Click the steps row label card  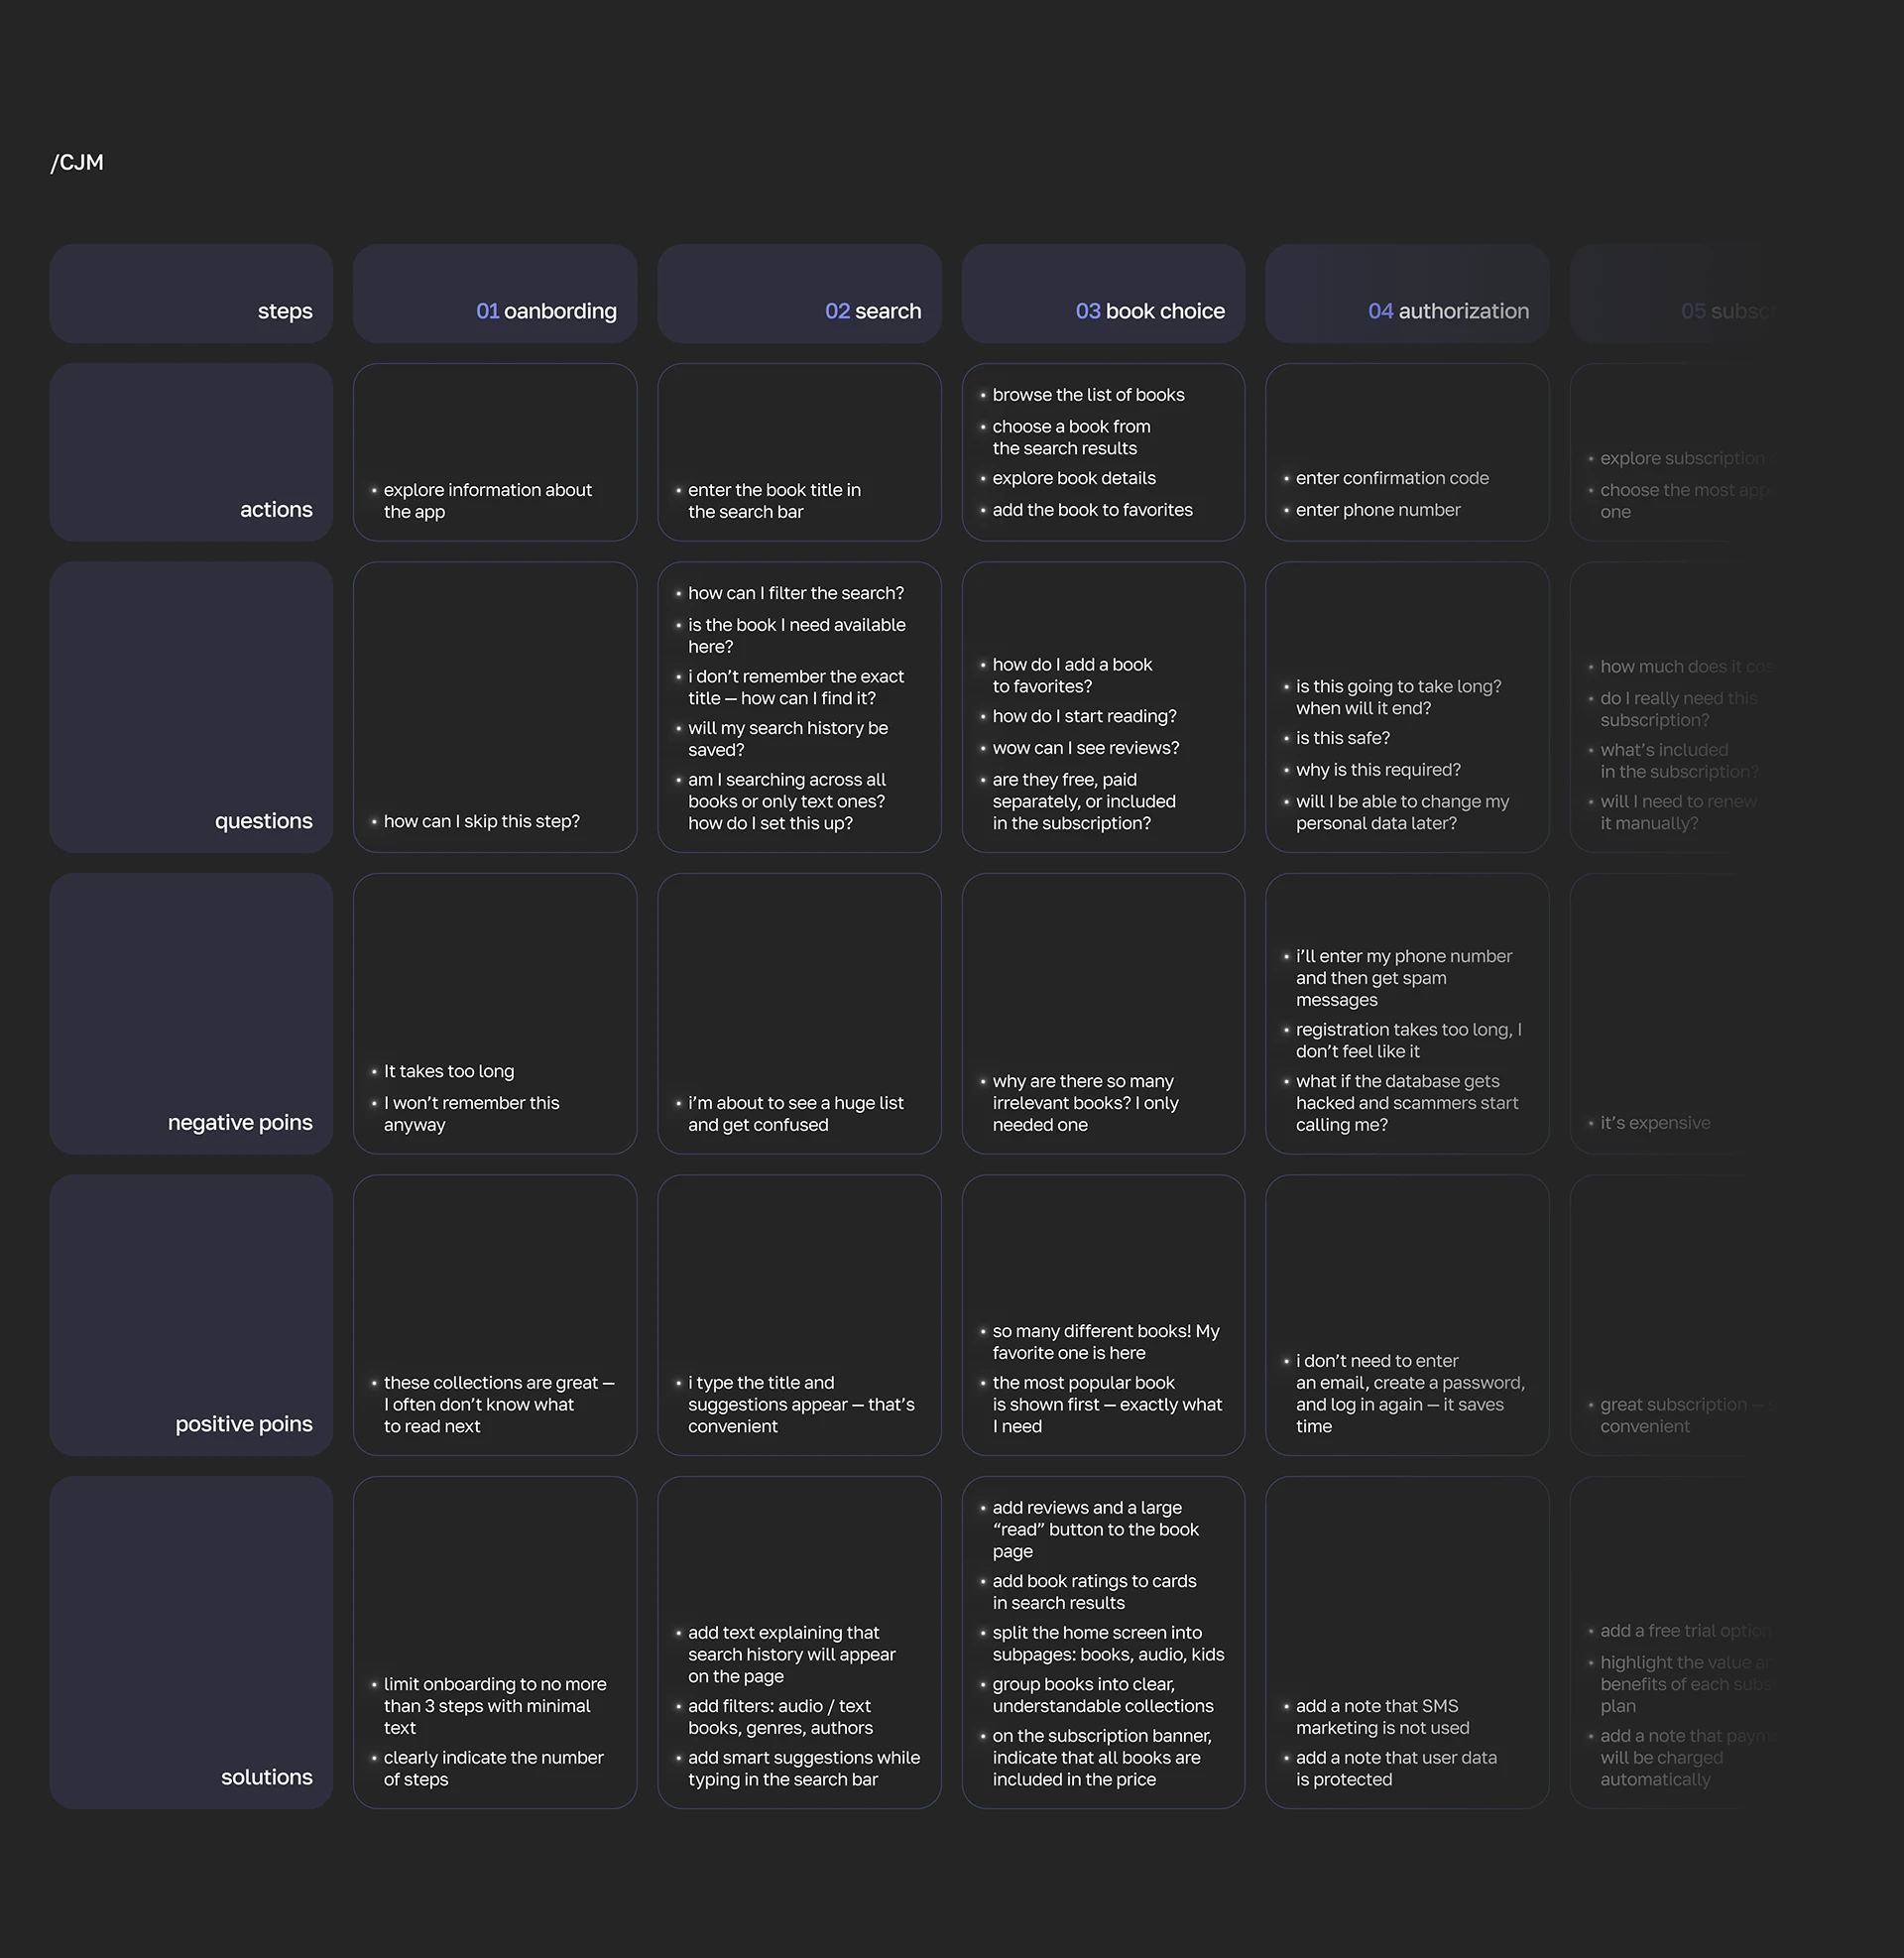[x=191, y=294]
